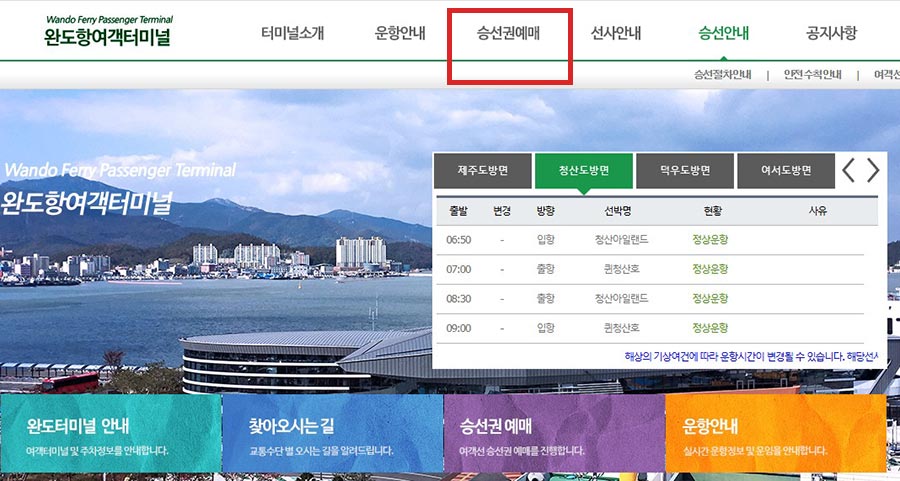Click 정상운항 status in the 06:50 row
900x481 pixels.
(710, 240)
